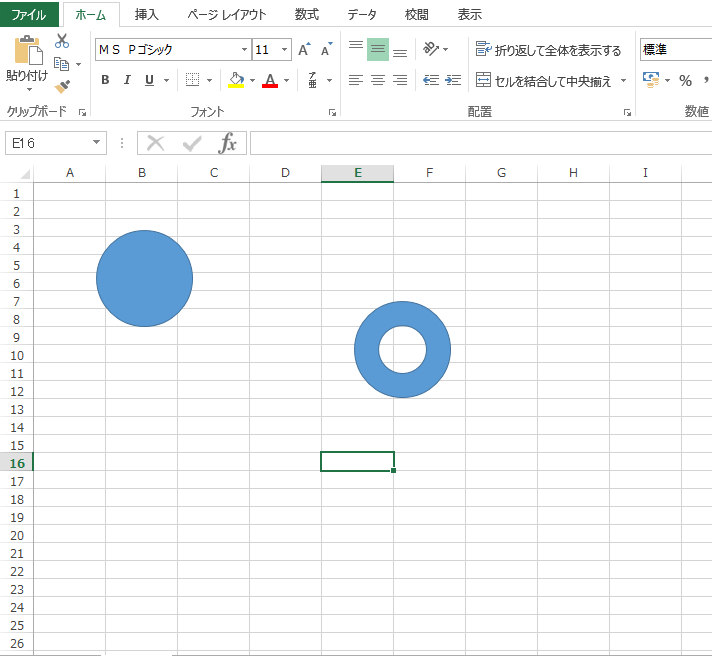Expand the merge cells dropdown arrow
This screenshot has height=656, width=712.
[x=623, y=80]
